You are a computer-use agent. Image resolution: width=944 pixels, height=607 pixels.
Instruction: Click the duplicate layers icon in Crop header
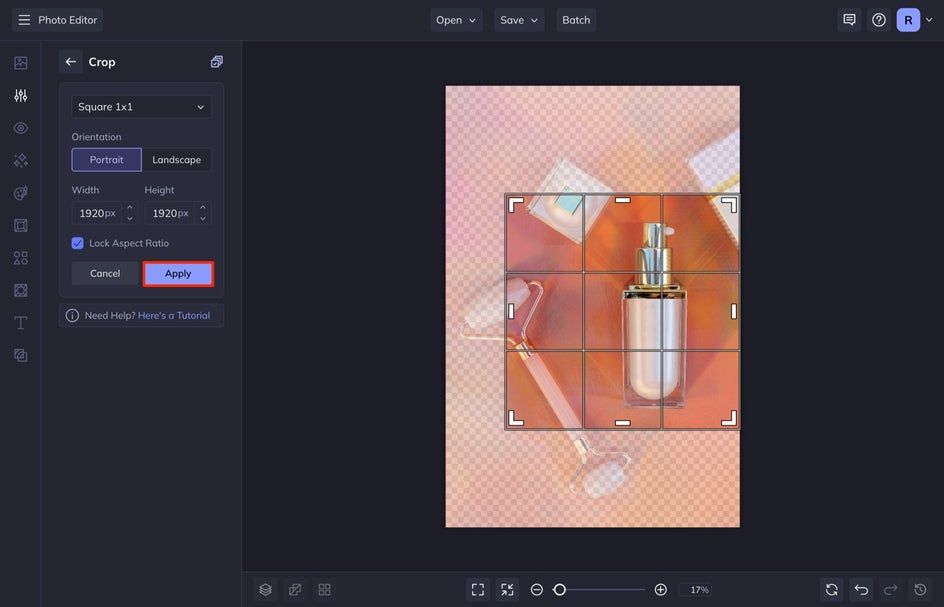[217, 61]
